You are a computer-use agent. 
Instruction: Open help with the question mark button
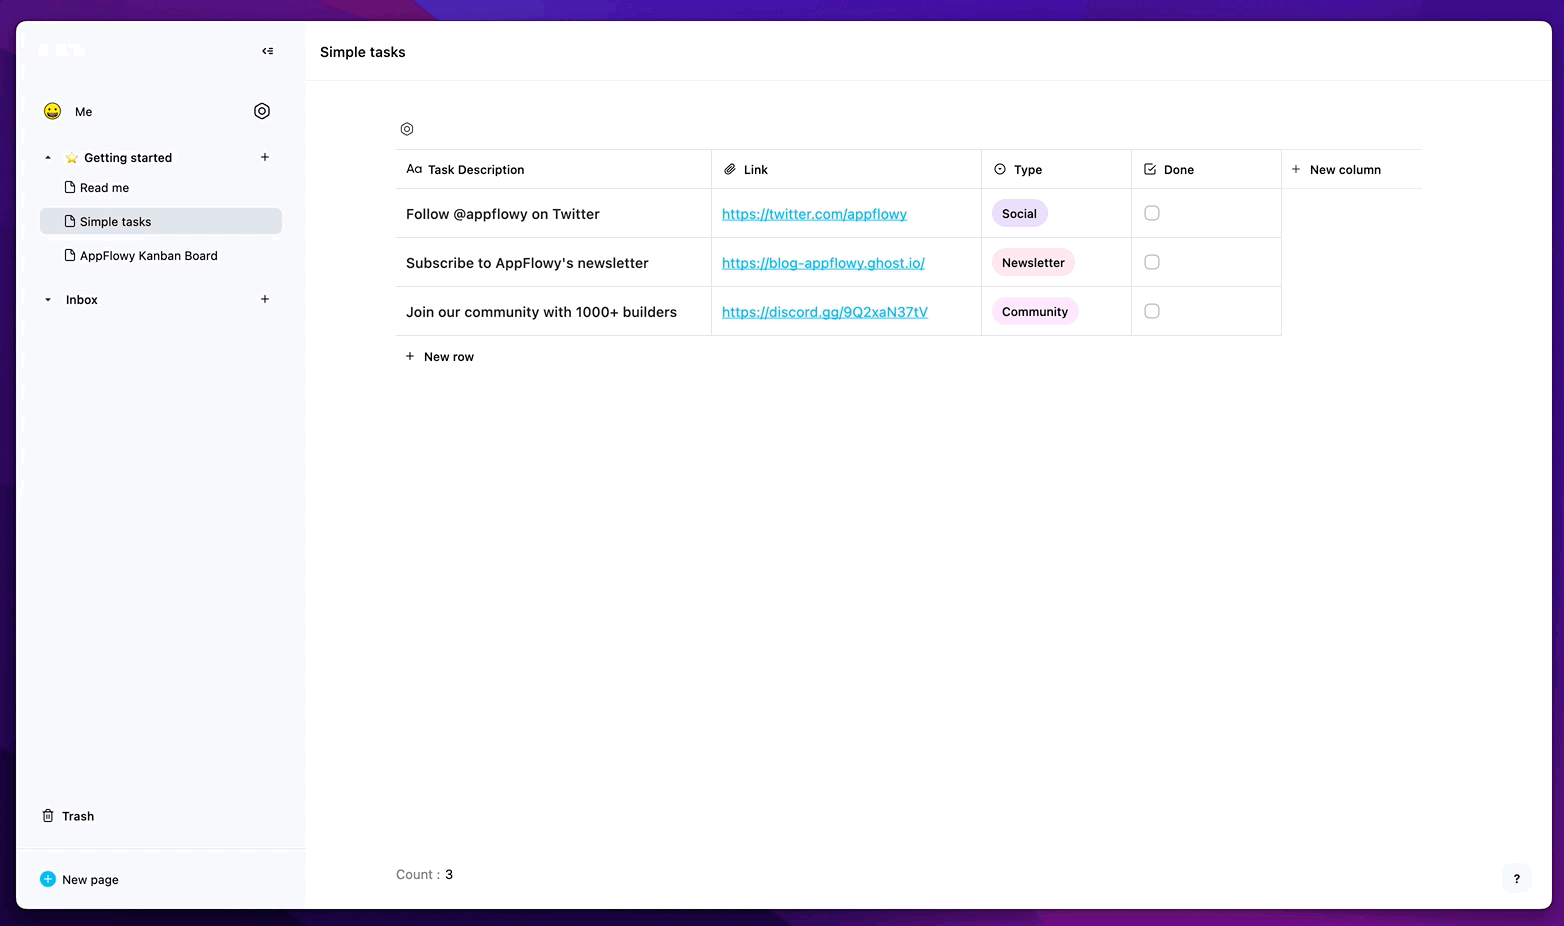click(x=1516, y=878)
